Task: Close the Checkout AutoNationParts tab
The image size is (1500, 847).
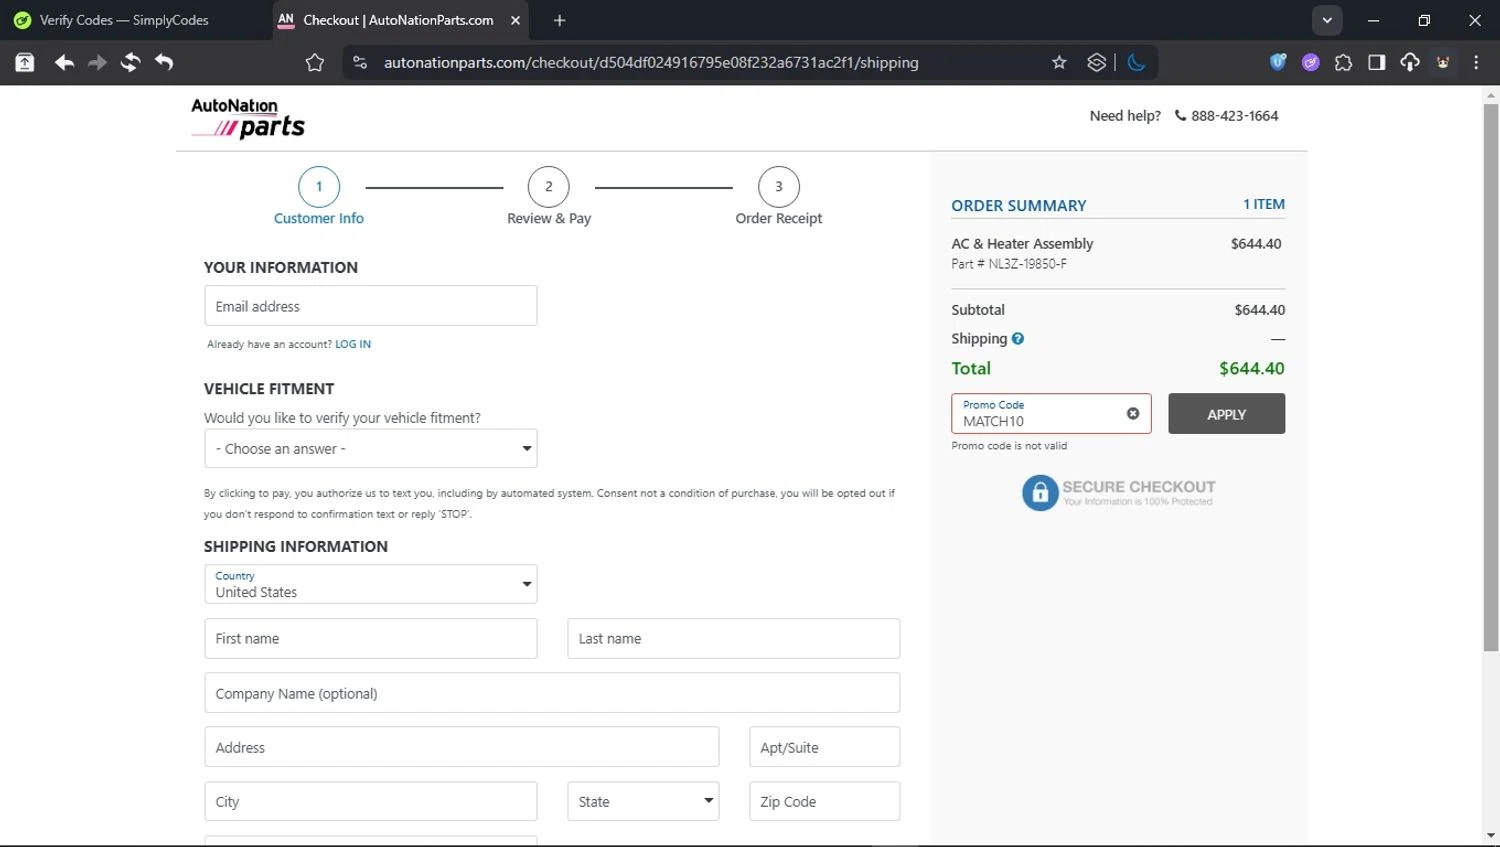Action: 515,20
